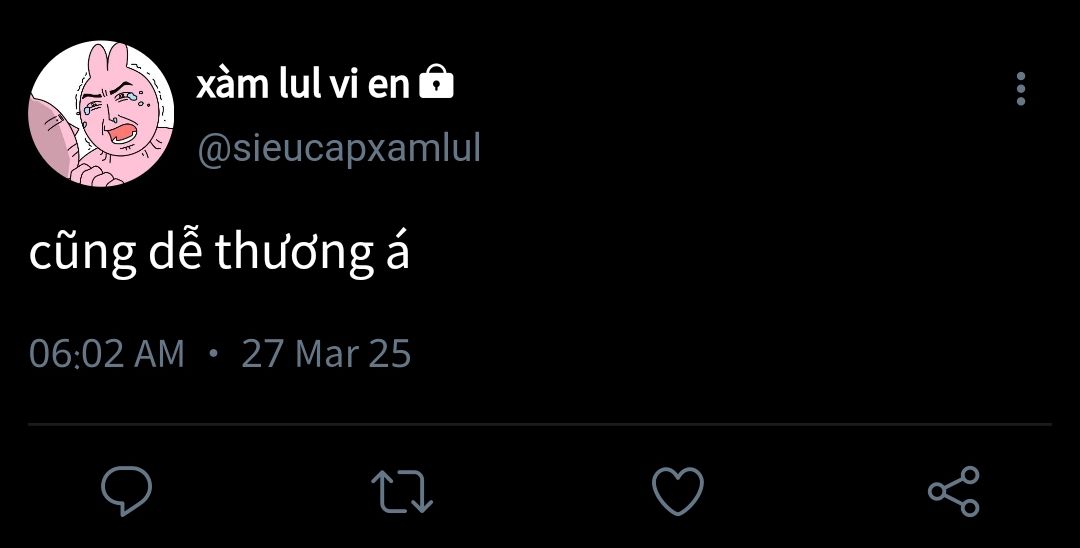The width and height of the screenshot is (1080, 548).
Task: Open the three-dot more options menu
Action: (1021, 89)
